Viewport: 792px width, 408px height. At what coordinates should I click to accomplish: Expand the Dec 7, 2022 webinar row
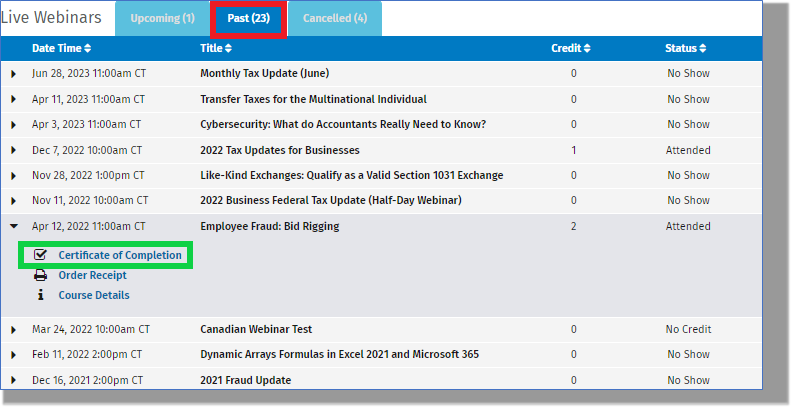click(14, 150)
